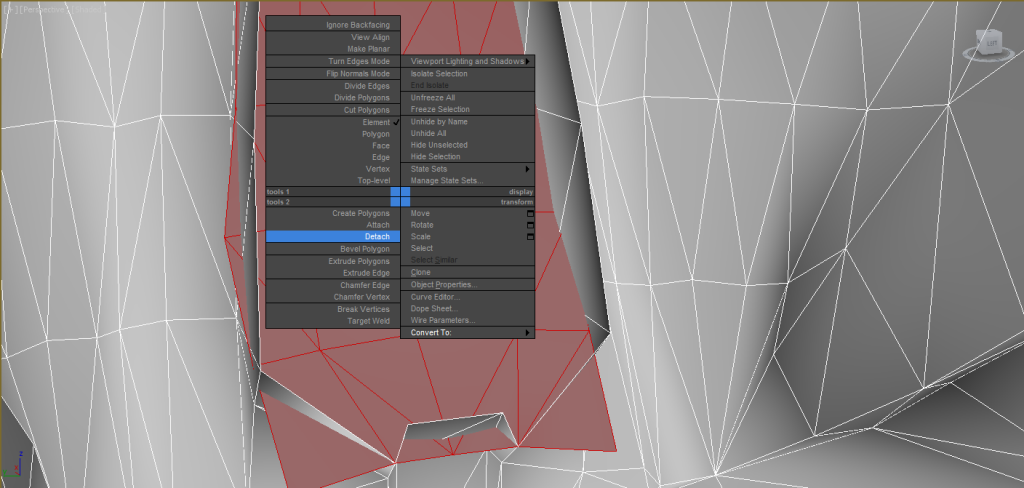Choose Scale in transform quad

tap(464, 237)
